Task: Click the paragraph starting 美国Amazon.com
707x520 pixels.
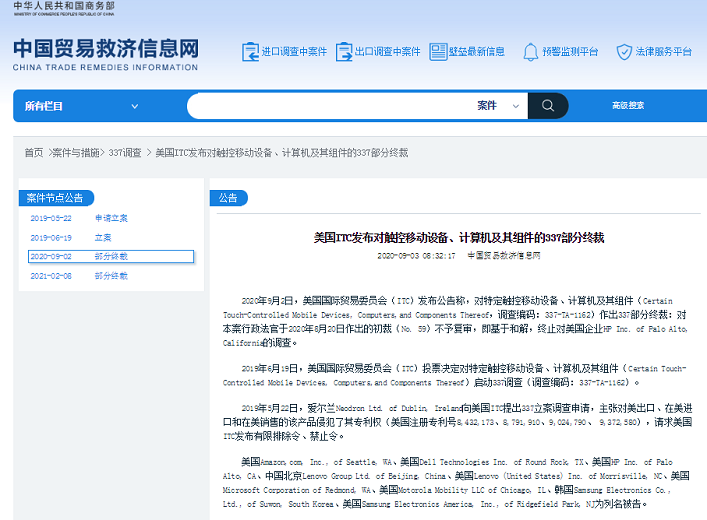Action: pos(456,483)
